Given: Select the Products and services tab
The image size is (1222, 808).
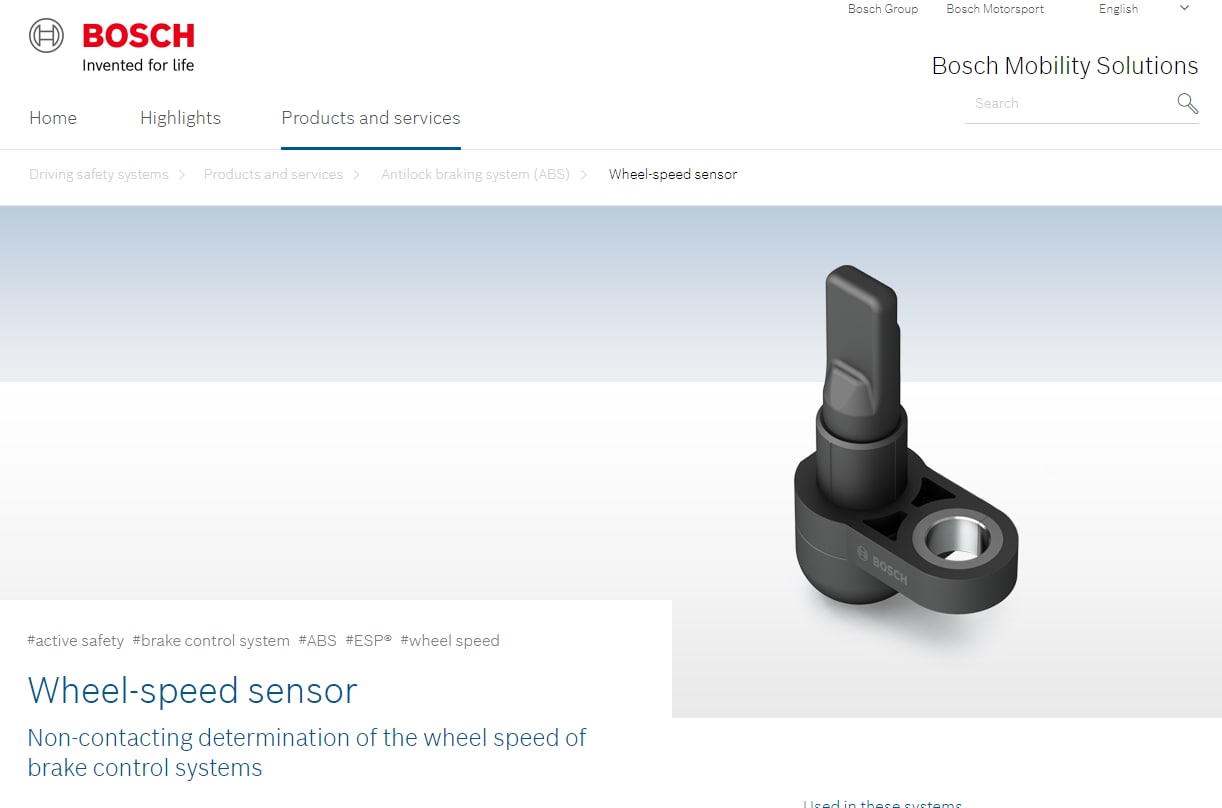Looking at the screenshot, I should tap(371, 118).
